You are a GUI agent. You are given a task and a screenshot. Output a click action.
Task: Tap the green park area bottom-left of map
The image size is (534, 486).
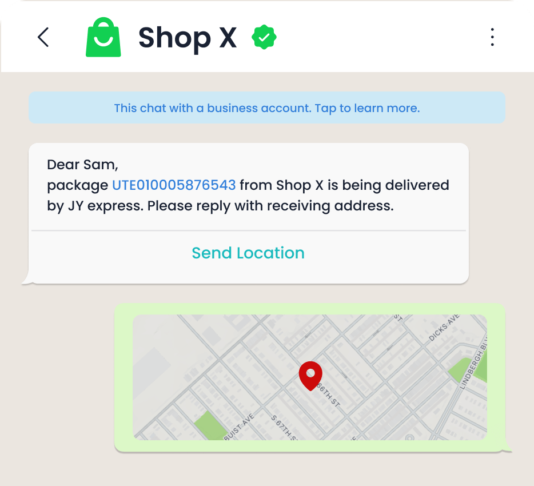(211, 426)
